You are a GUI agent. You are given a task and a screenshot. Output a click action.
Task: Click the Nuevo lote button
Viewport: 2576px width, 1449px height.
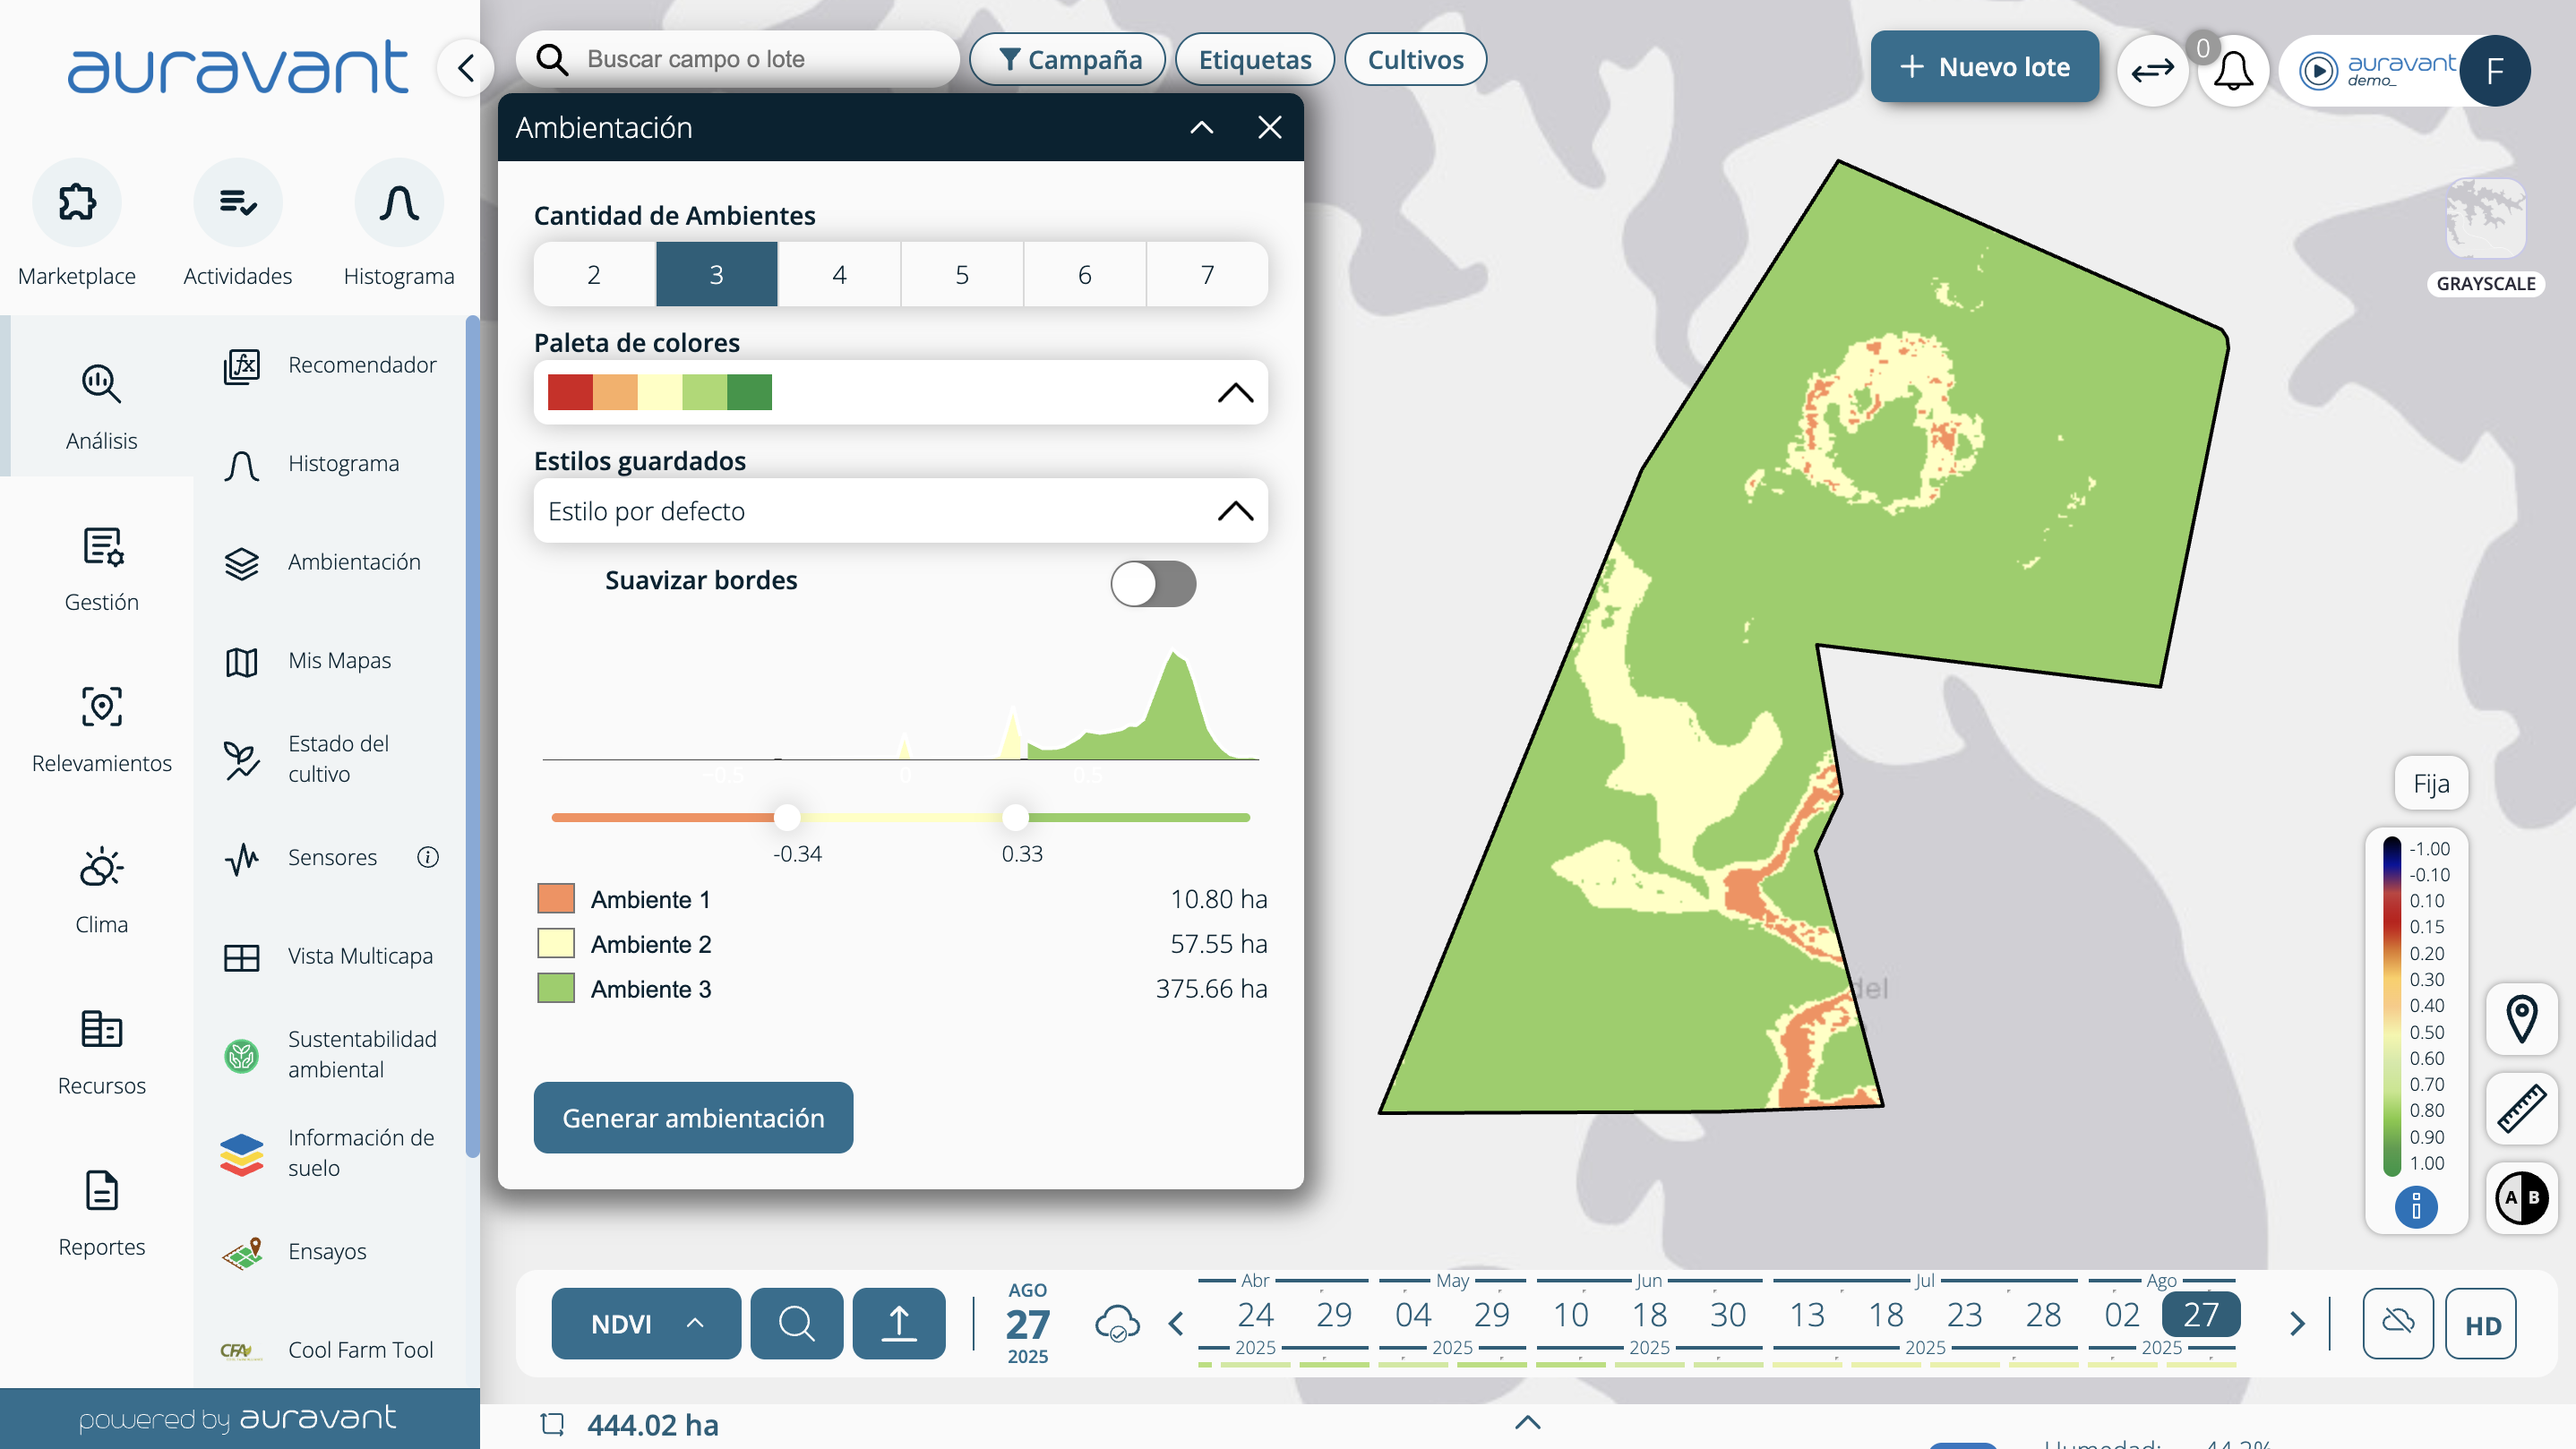tap(1984, 67)
